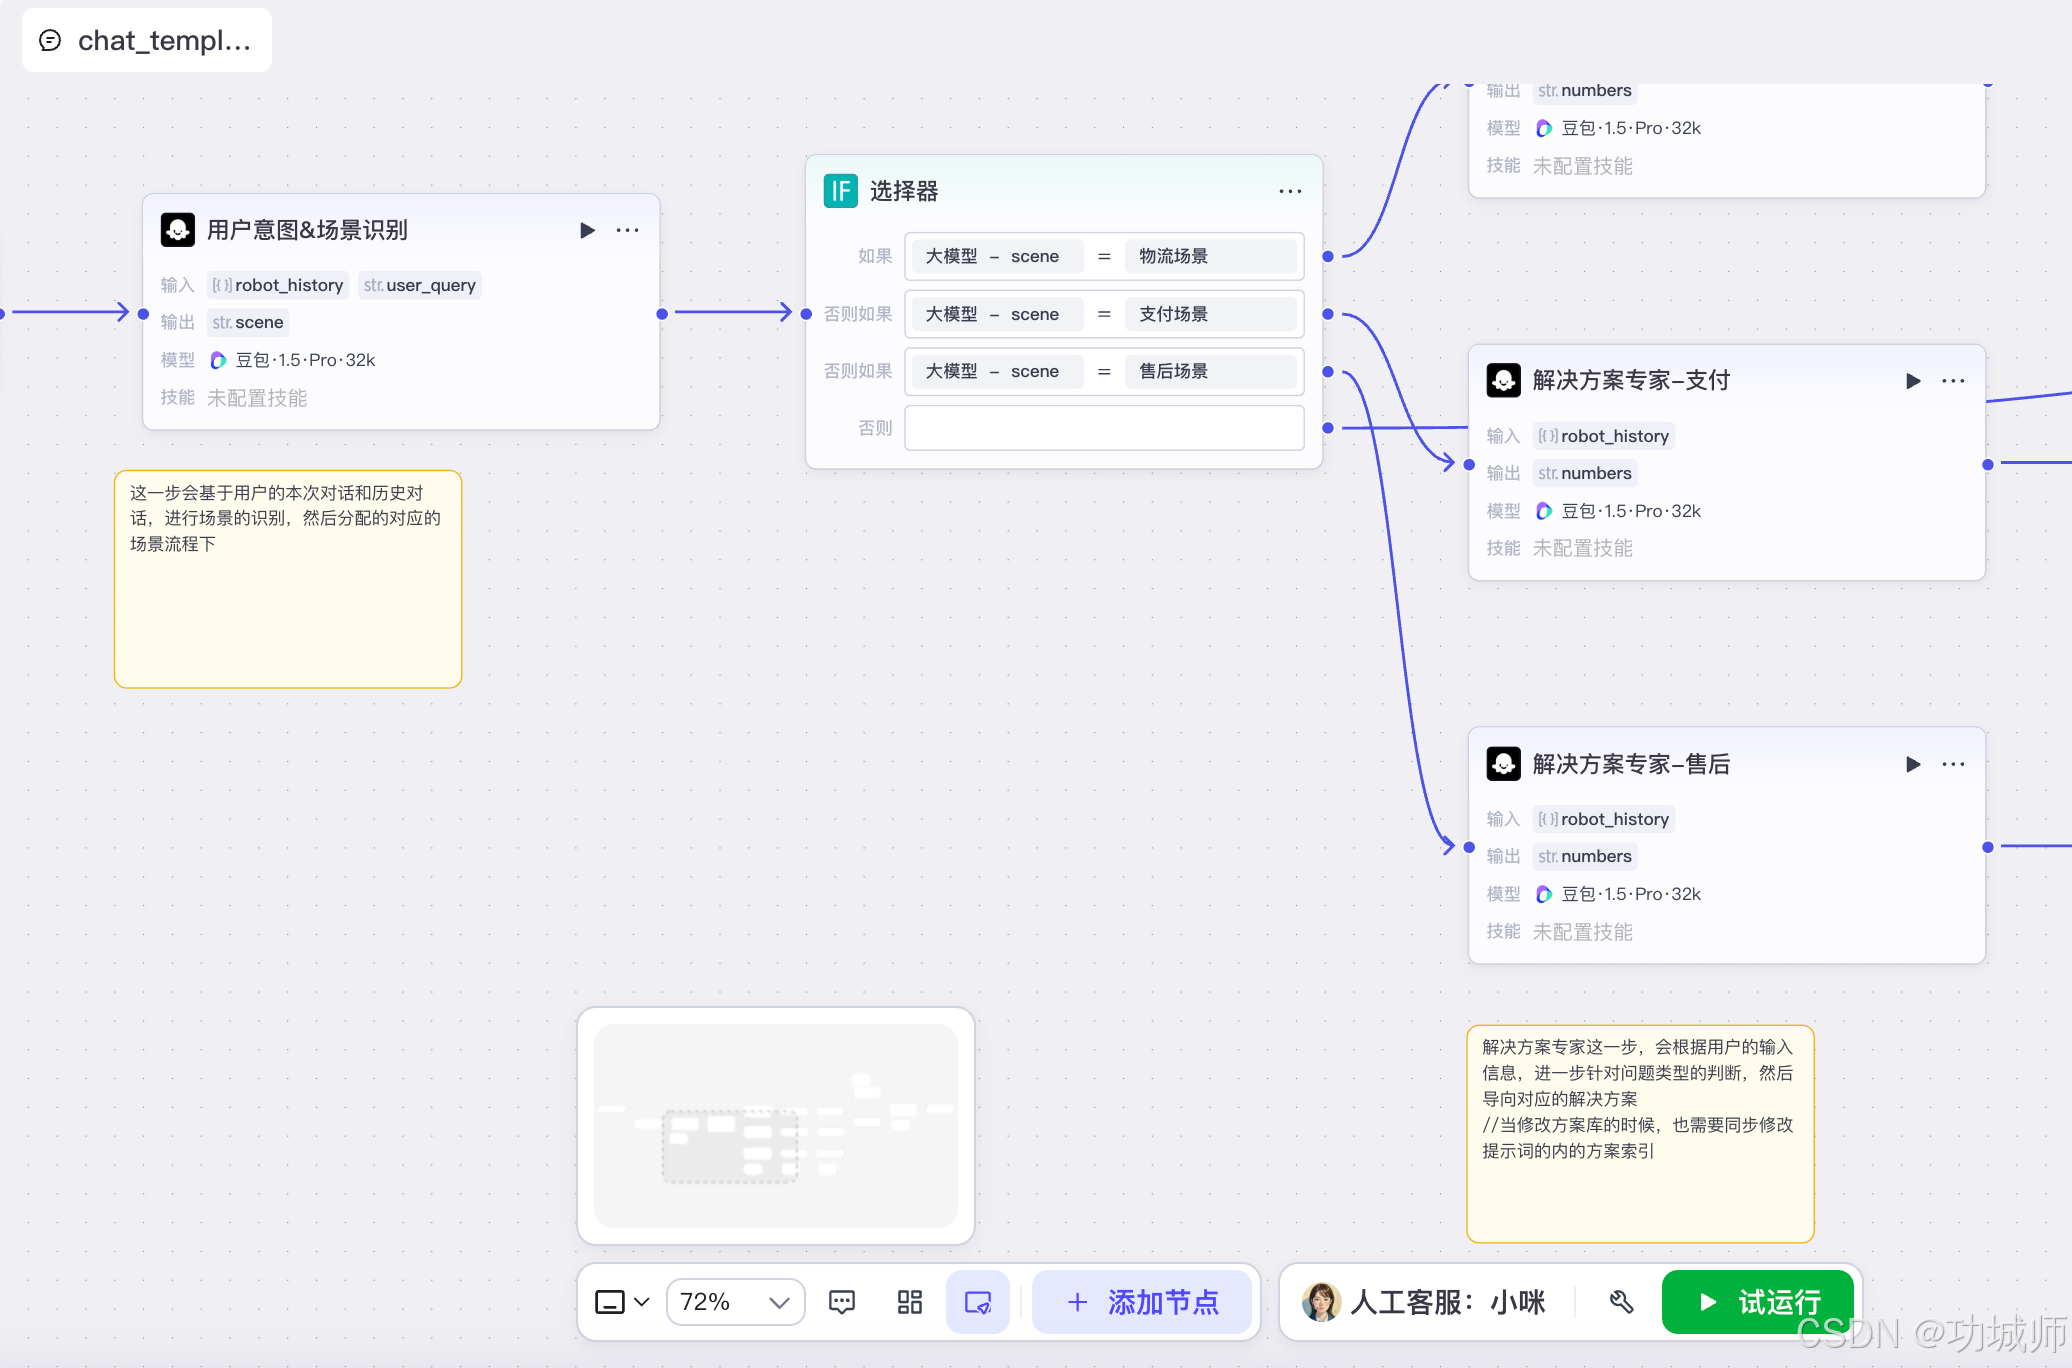The width and height of the screenshot is (2072, 1368).
Task: Click the debug wrench icon
Action: tap(1621, 1302)
